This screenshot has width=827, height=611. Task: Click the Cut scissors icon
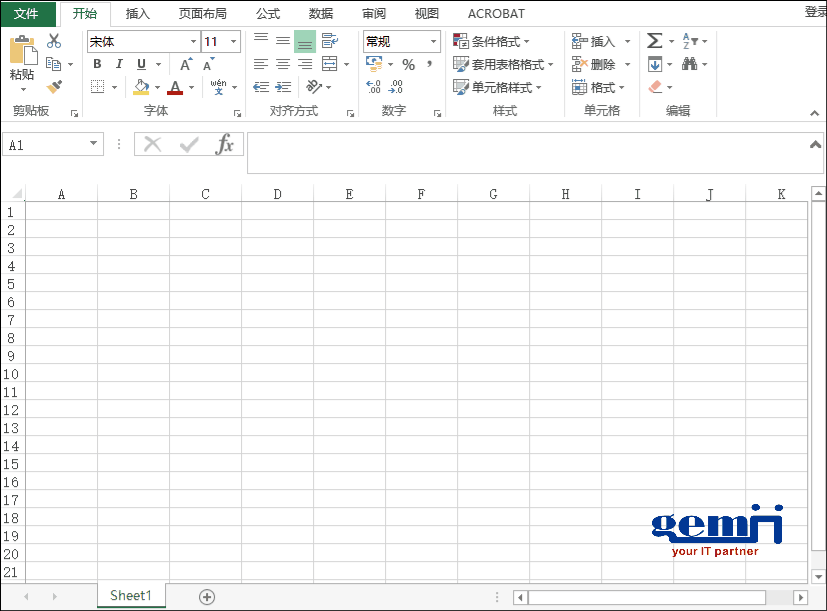coord(54,41)
